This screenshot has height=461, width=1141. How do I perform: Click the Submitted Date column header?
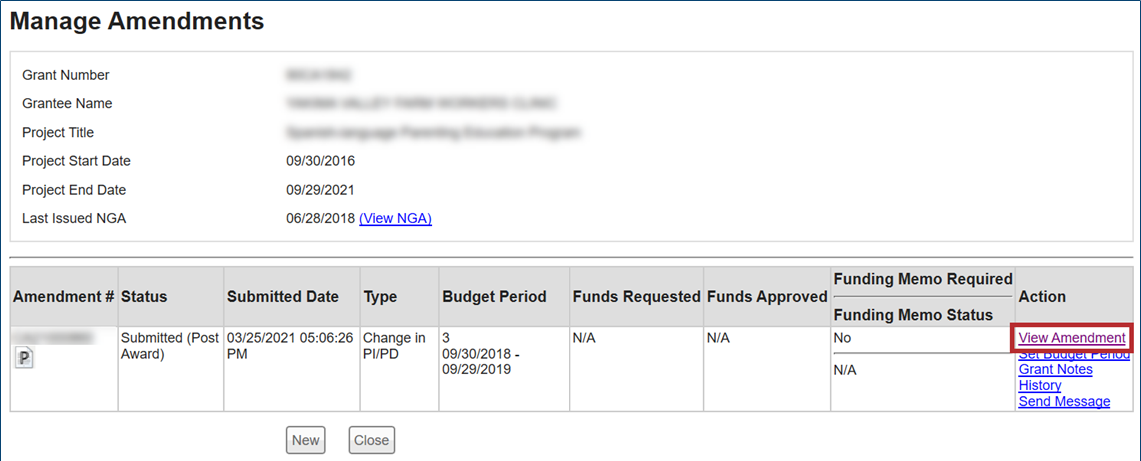pos(283,296)
